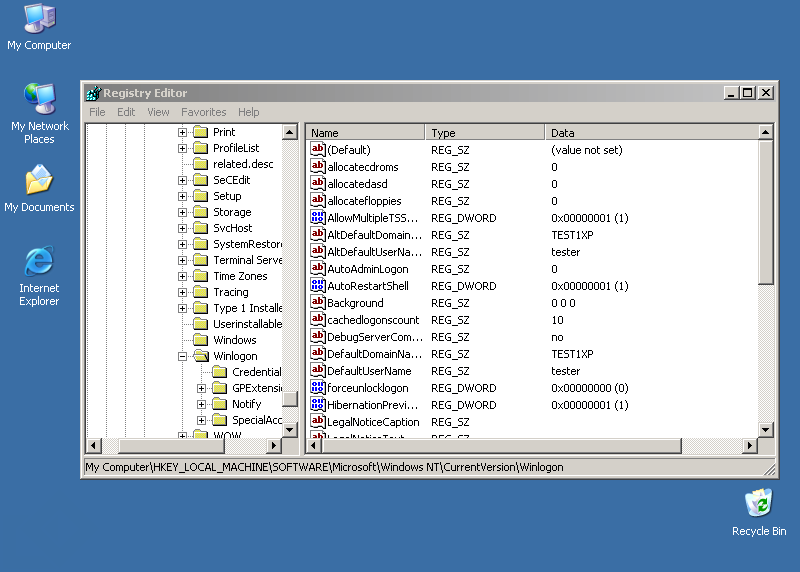Maximize the Registry Editor window
The height and width of the screenshot is (572, 800).
click(747, 93)
